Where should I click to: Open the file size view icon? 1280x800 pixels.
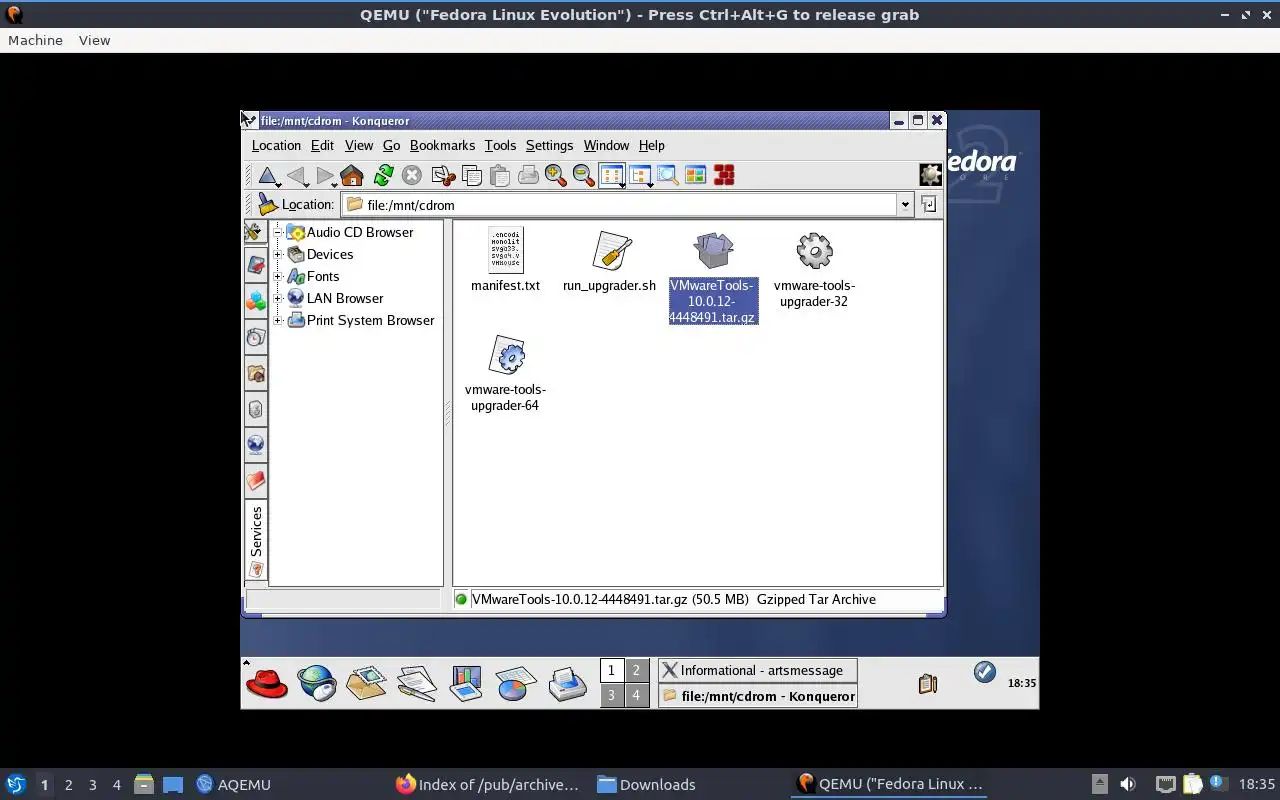coord(668,176)
